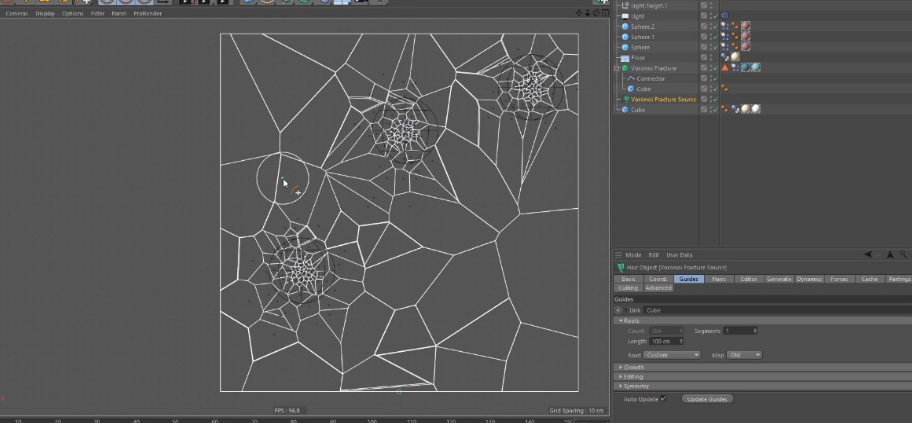The width and height of the screenshot is (912, 423).
Task: Click the Sphere.1 object icon
Action: pos(625,37)
